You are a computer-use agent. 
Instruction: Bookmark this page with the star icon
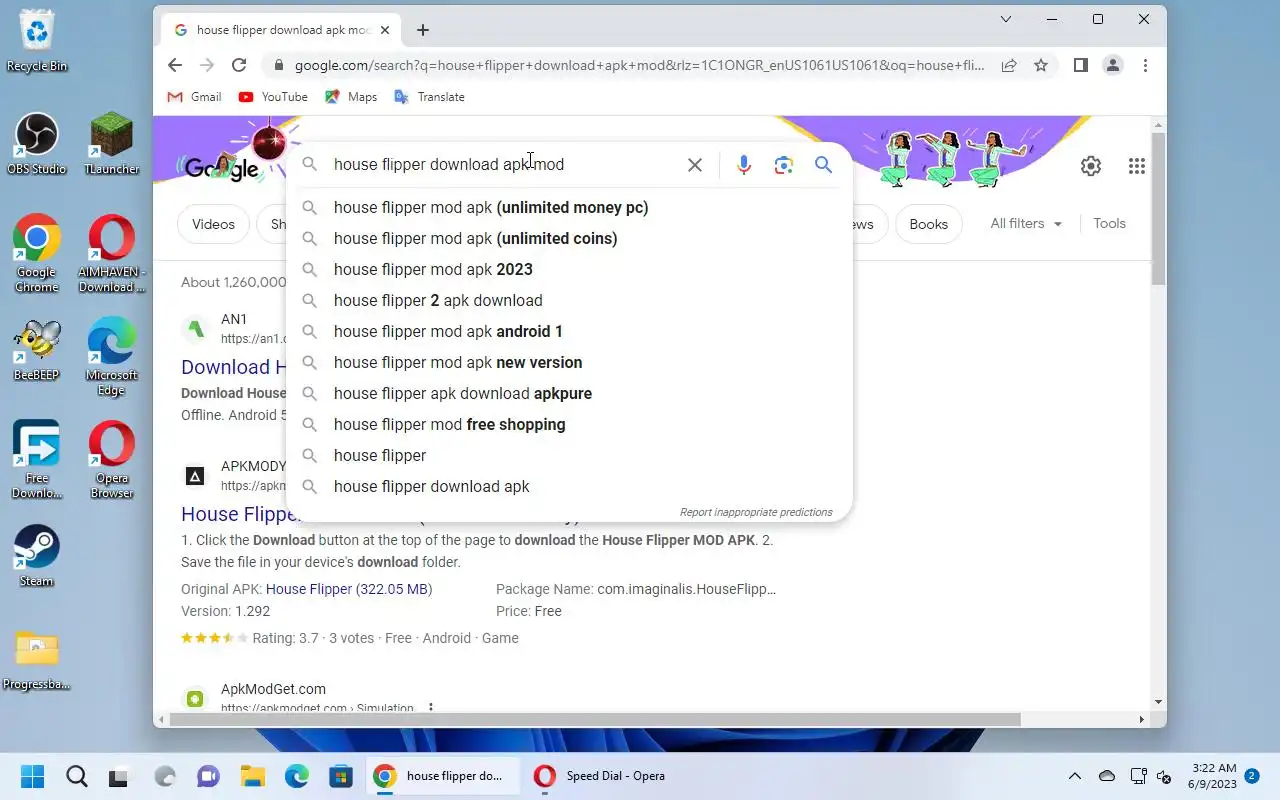click(1041, 65)
